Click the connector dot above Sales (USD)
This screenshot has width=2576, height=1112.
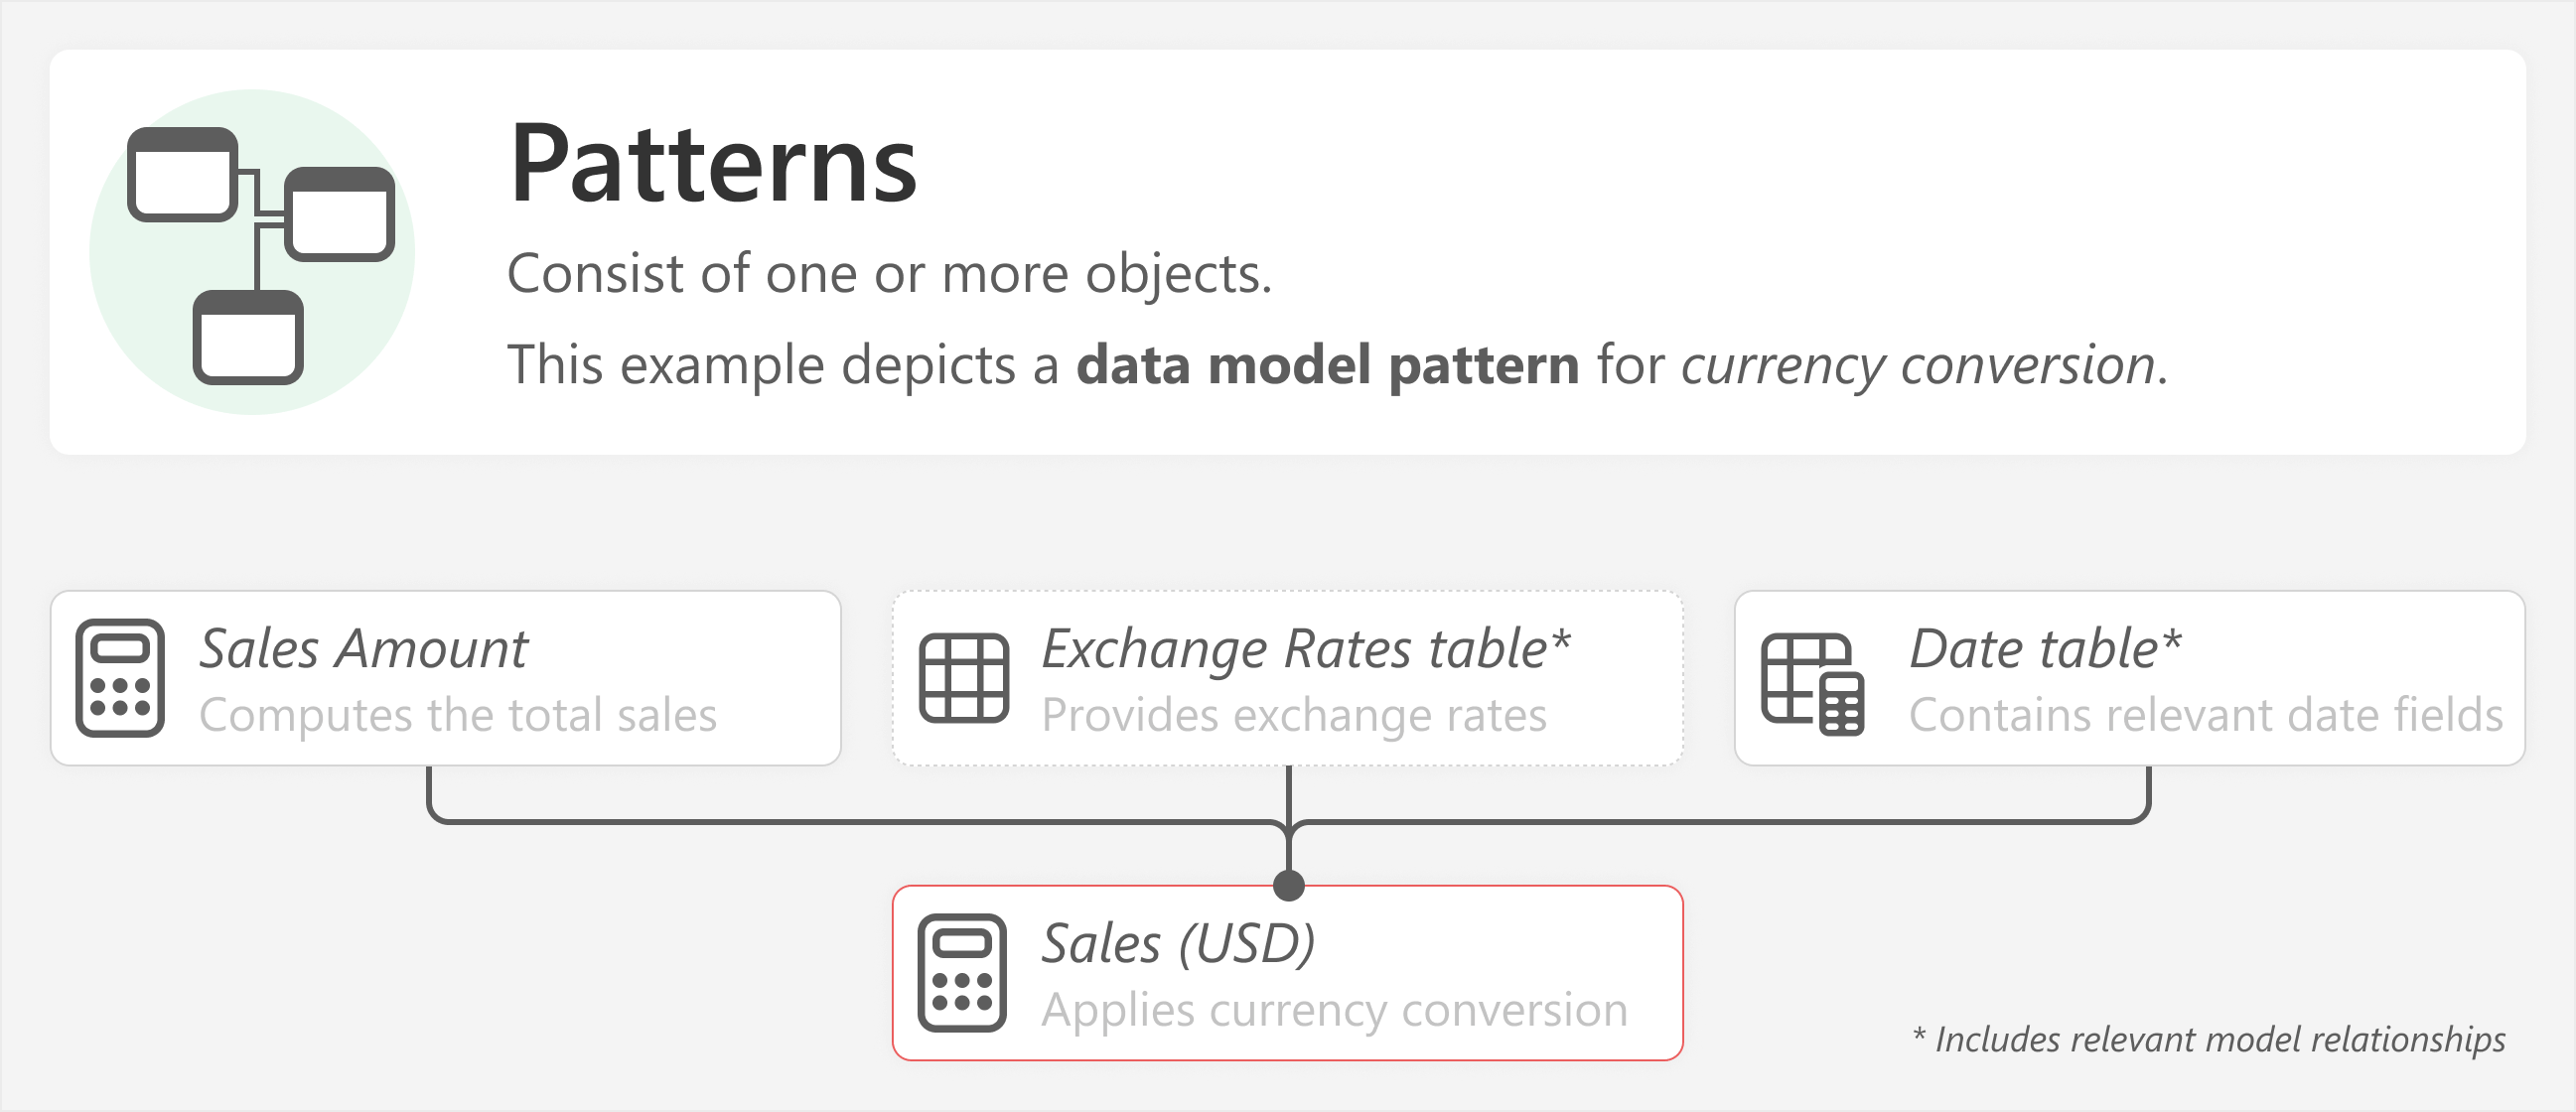click(1289, 886)
